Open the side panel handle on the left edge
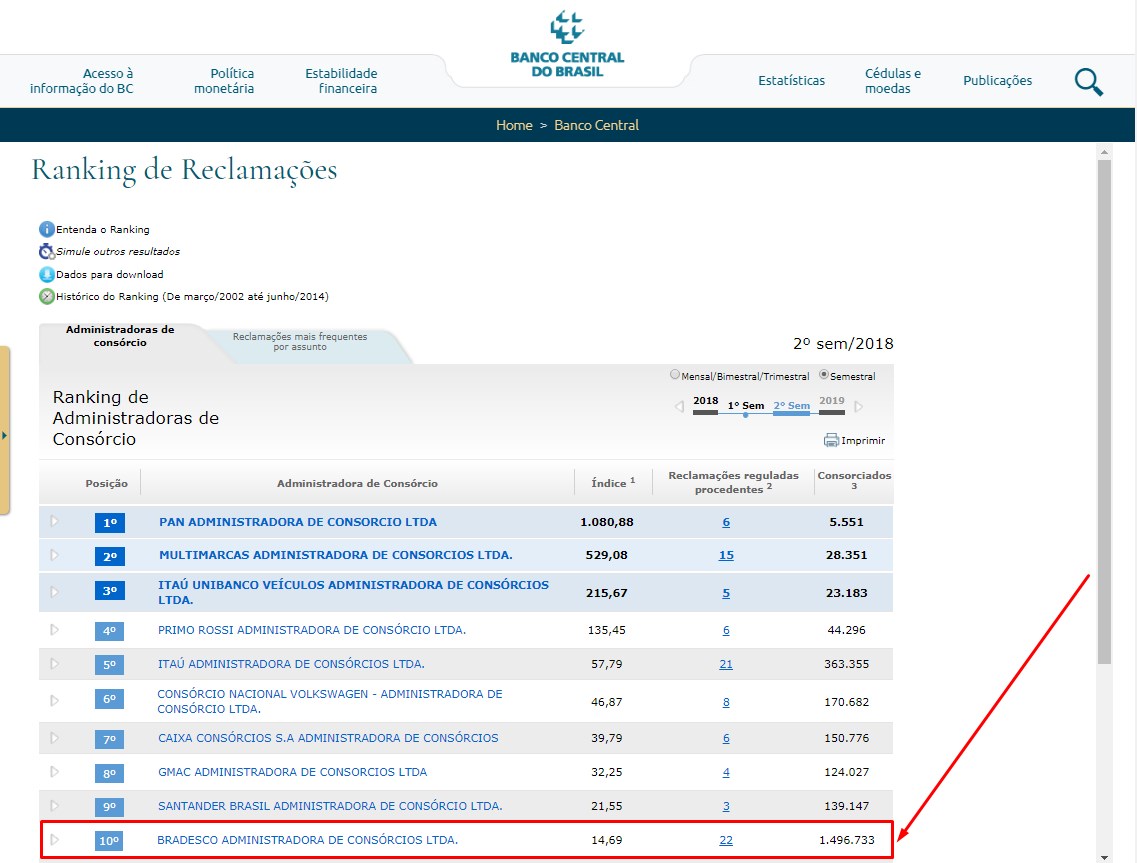This screenshot has width=1137, height=863. 5,435
